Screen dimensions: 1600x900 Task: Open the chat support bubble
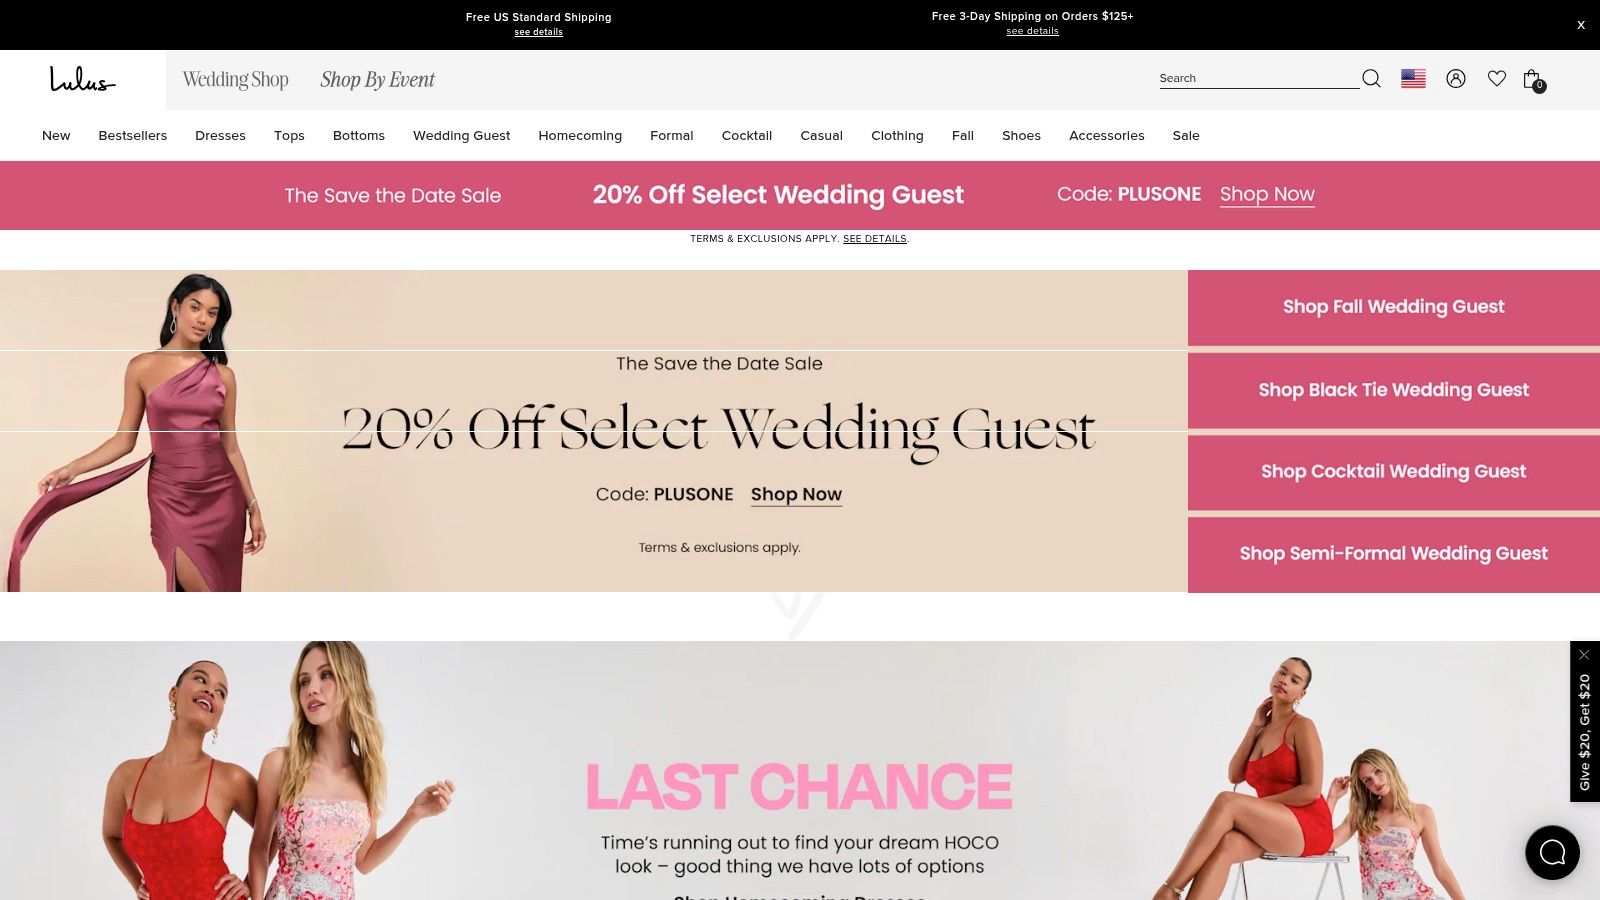click(1552, 852)
